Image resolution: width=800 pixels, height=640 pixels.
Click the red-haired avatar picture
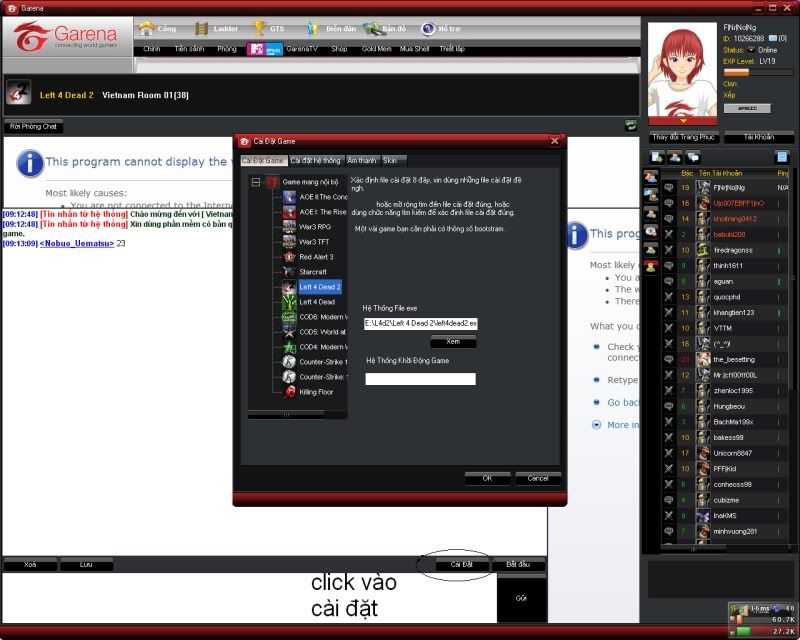pos(682,70)
